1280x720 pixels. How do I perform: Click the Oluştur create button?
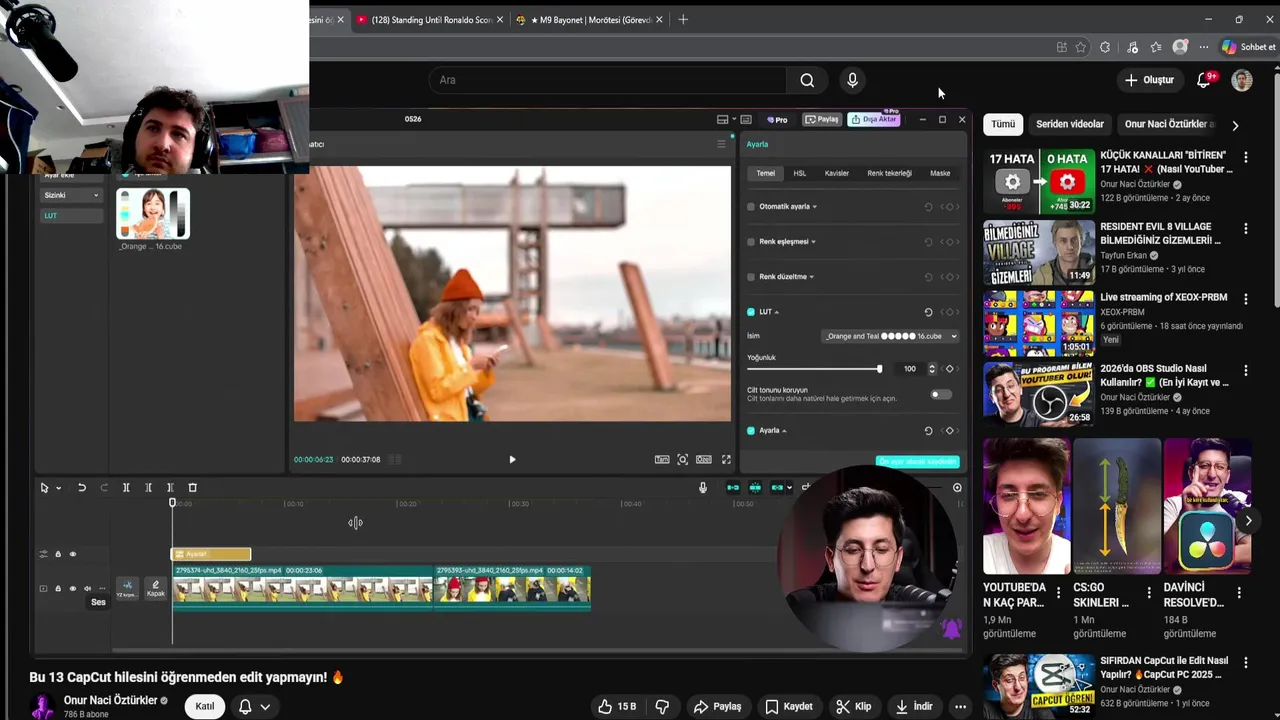pyautogui.click(x=1149, y=80)
